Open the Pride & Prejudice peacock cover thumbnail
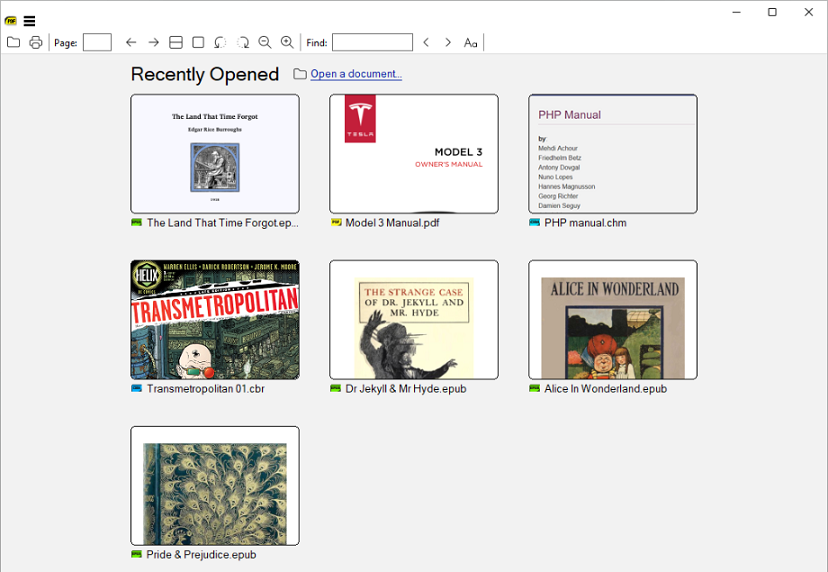 [215, 486]
